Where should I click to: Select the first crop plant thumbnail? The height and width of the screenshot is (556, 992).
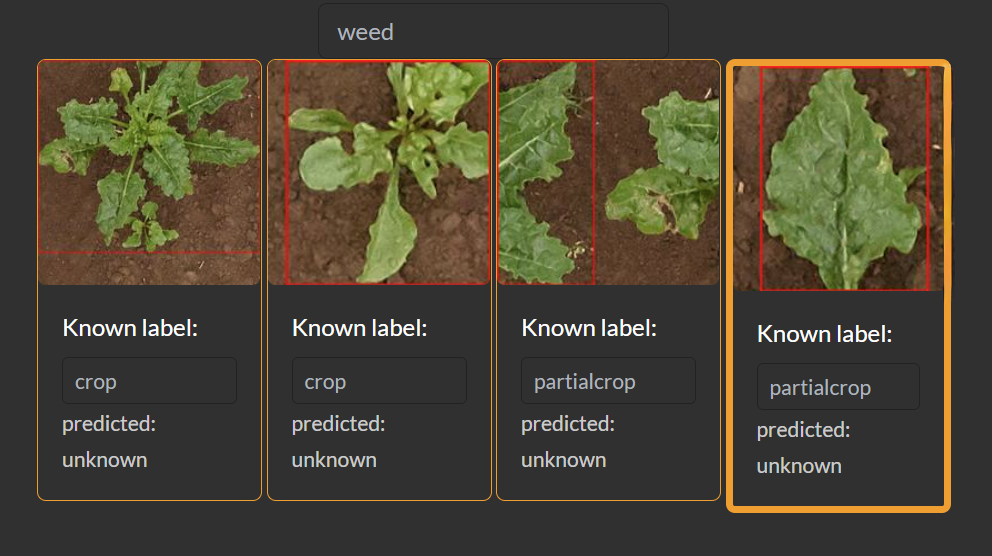(149, 172)
